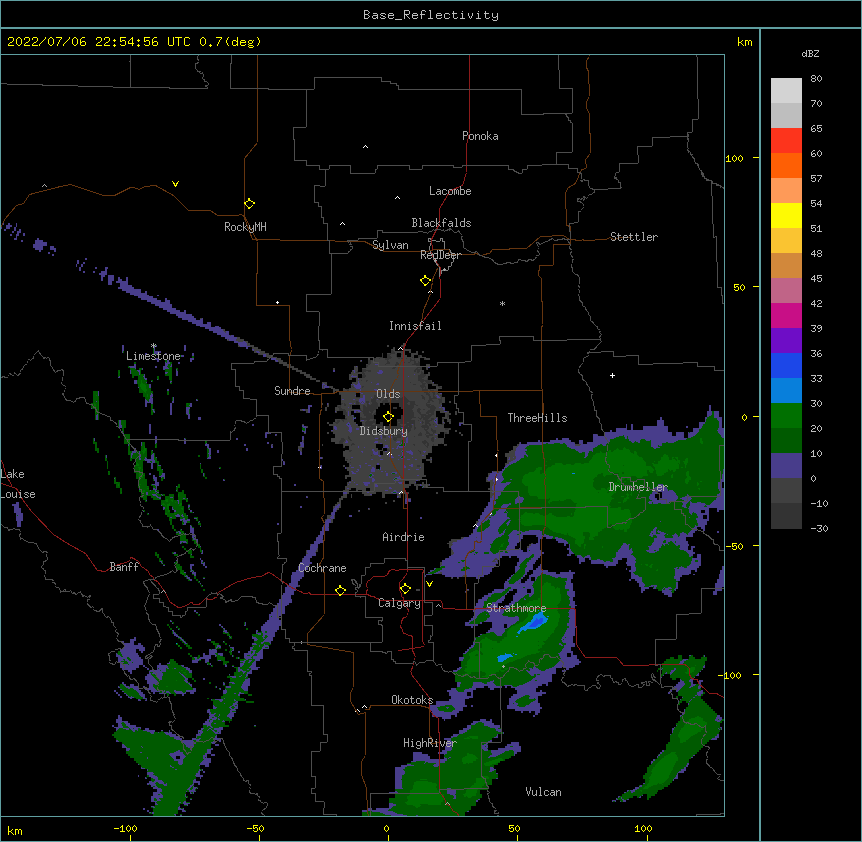Image resolution: width=862 pixels, height=842 pixels.
Task: Select the light blue 30-33 dBZ legend swatch
Action: pyautogui.click(x=786, y=391)
